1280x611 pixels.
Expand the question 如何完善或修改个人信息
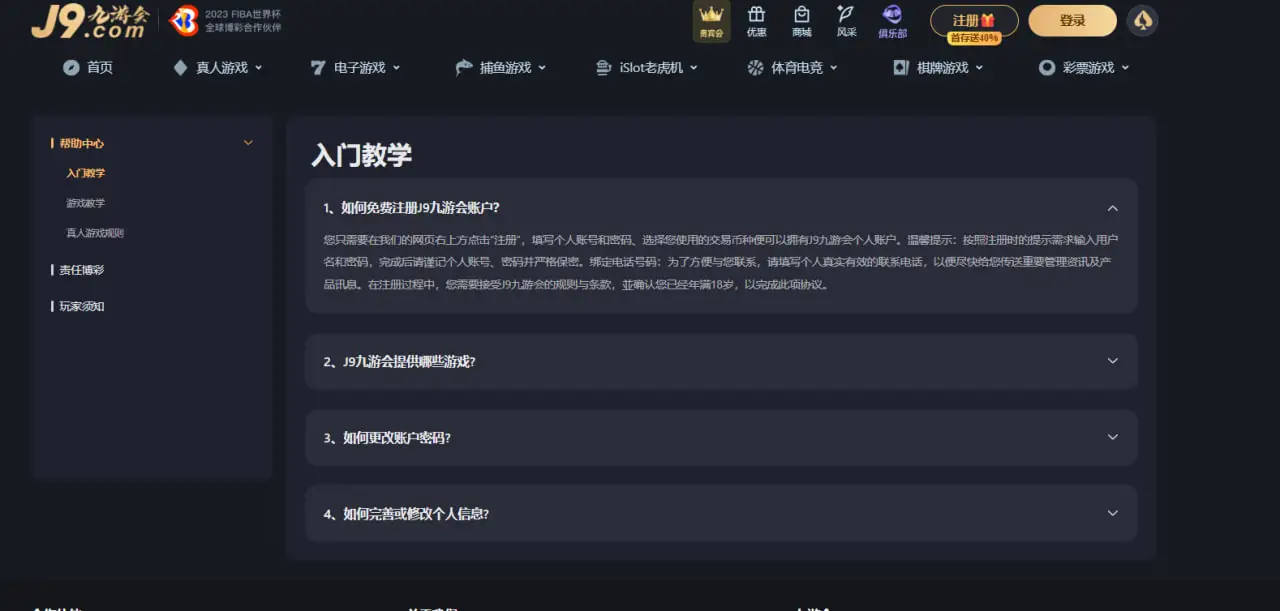[1112, 513]
